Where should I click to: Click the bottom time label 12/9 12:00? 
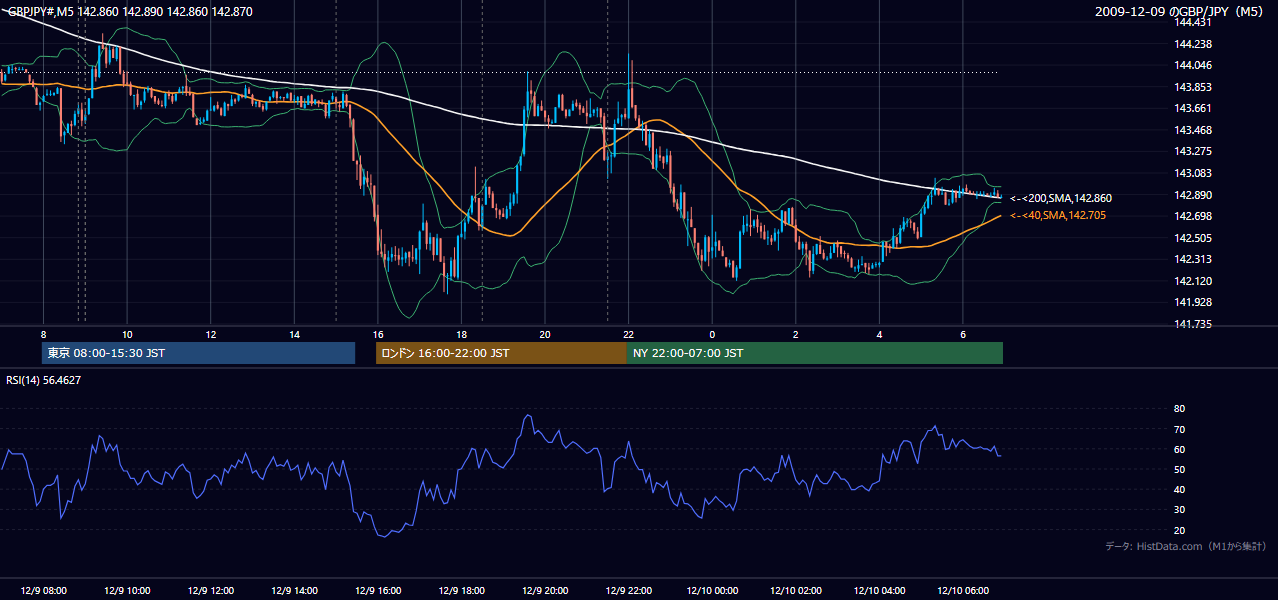point(210,591)
